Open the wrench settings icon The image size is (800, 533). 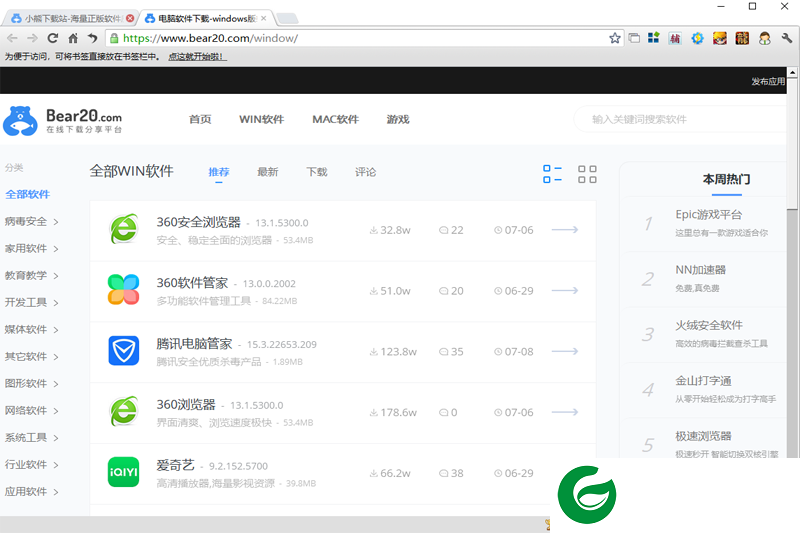coord(787,38)
